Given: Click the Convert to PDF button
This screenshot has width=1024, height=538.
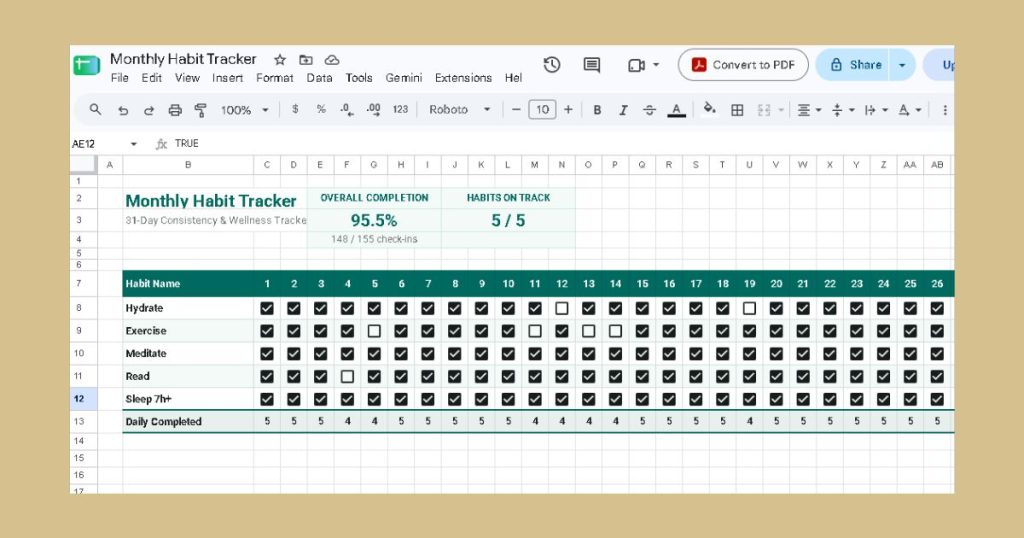Looking at the screenshot, I should click(x=743, y=65).
